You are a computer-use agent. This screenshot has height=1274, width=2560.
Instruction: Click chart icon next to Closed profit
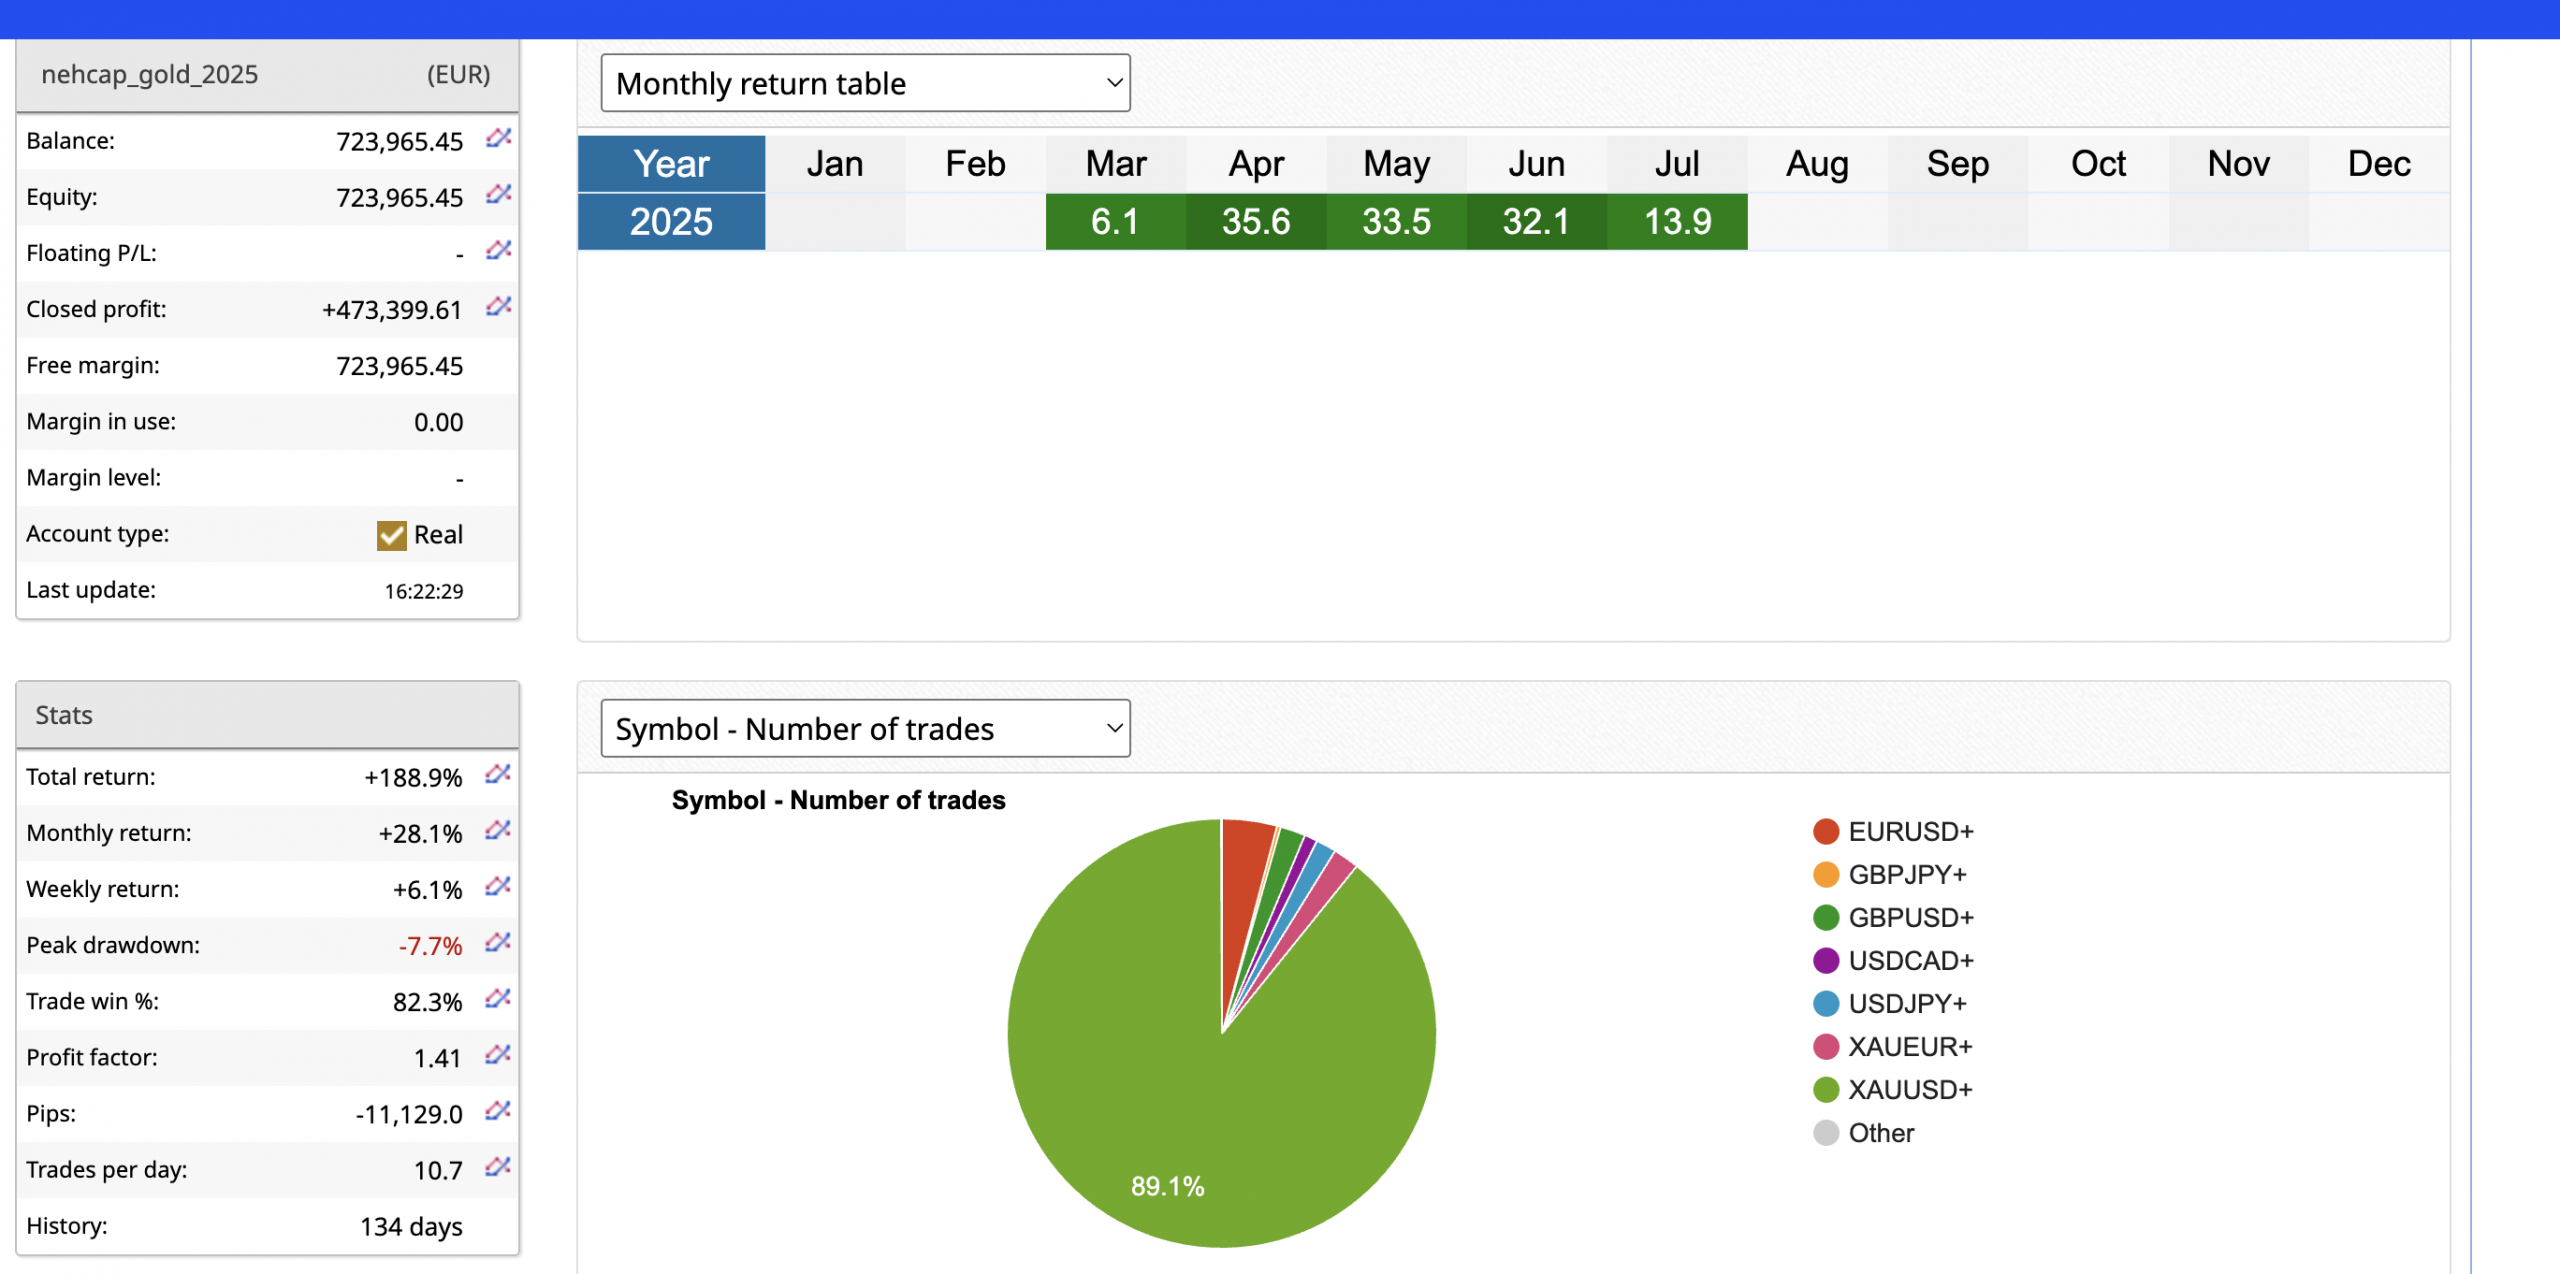point(498,306)
